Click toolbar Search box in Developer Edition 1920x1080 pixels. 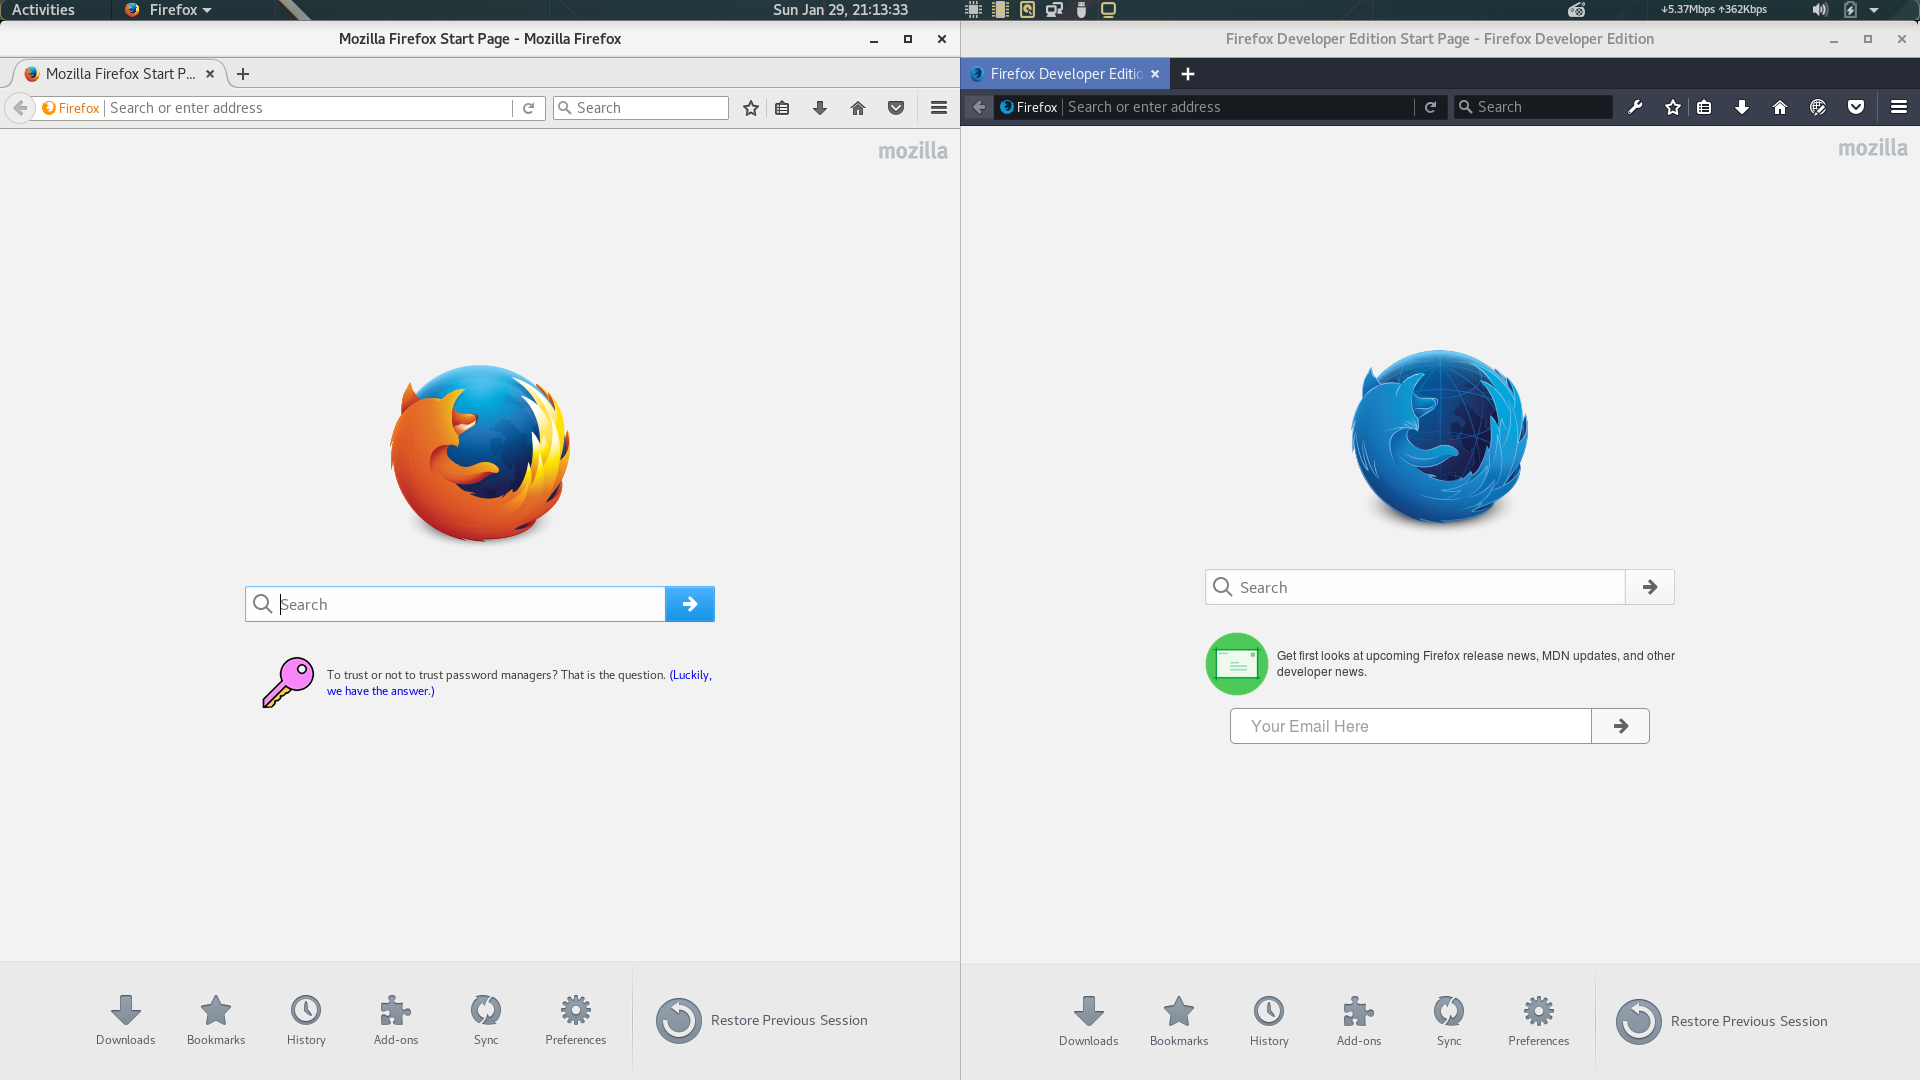point(1533,107)
